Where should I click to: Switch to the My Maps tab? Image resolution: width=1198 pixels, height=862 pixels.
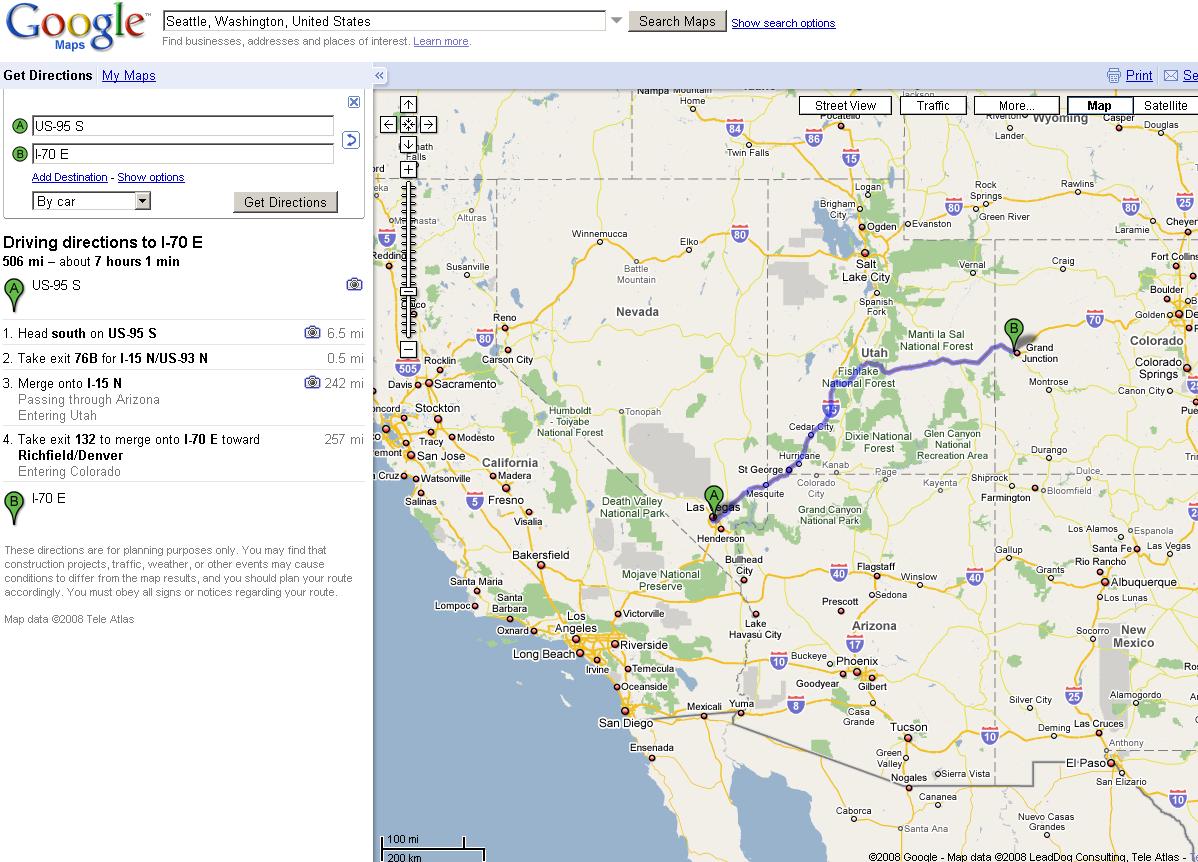[128, 76]
